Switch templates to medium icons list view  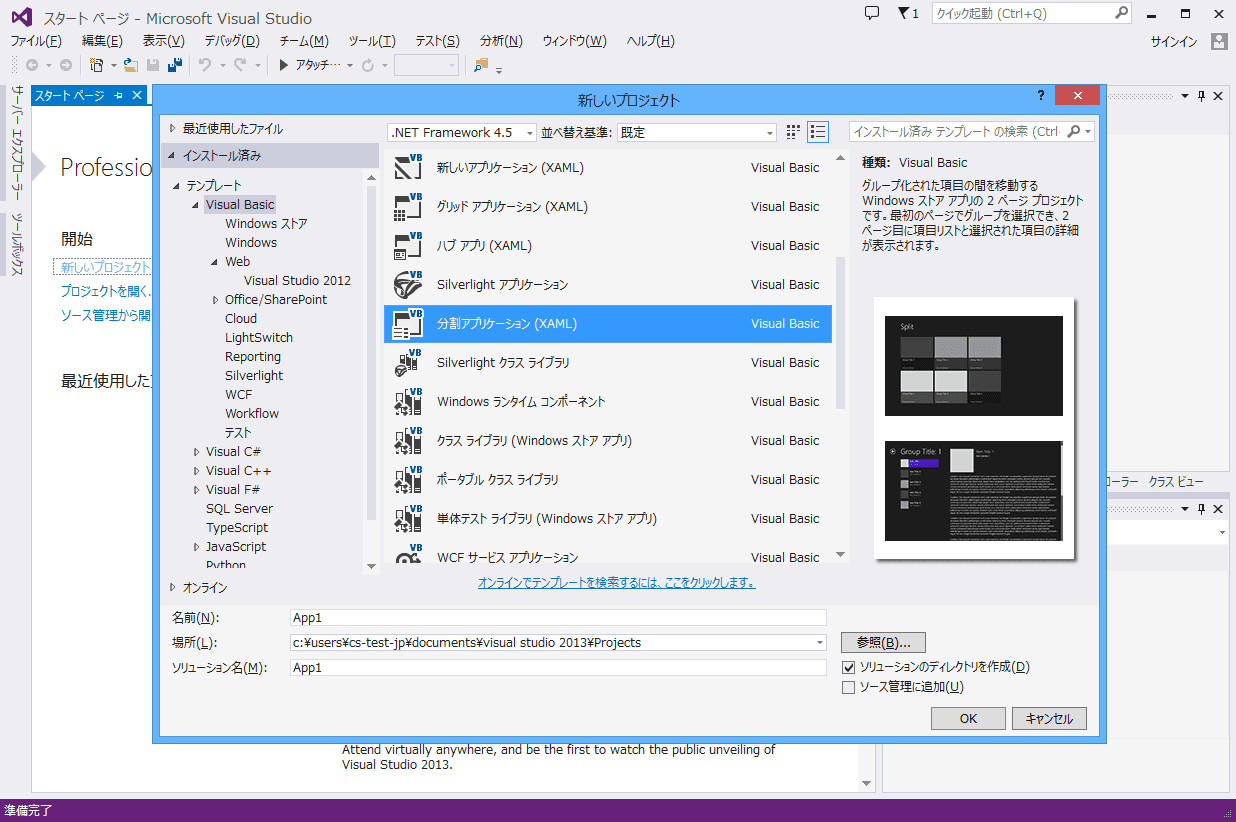[818, 132]
